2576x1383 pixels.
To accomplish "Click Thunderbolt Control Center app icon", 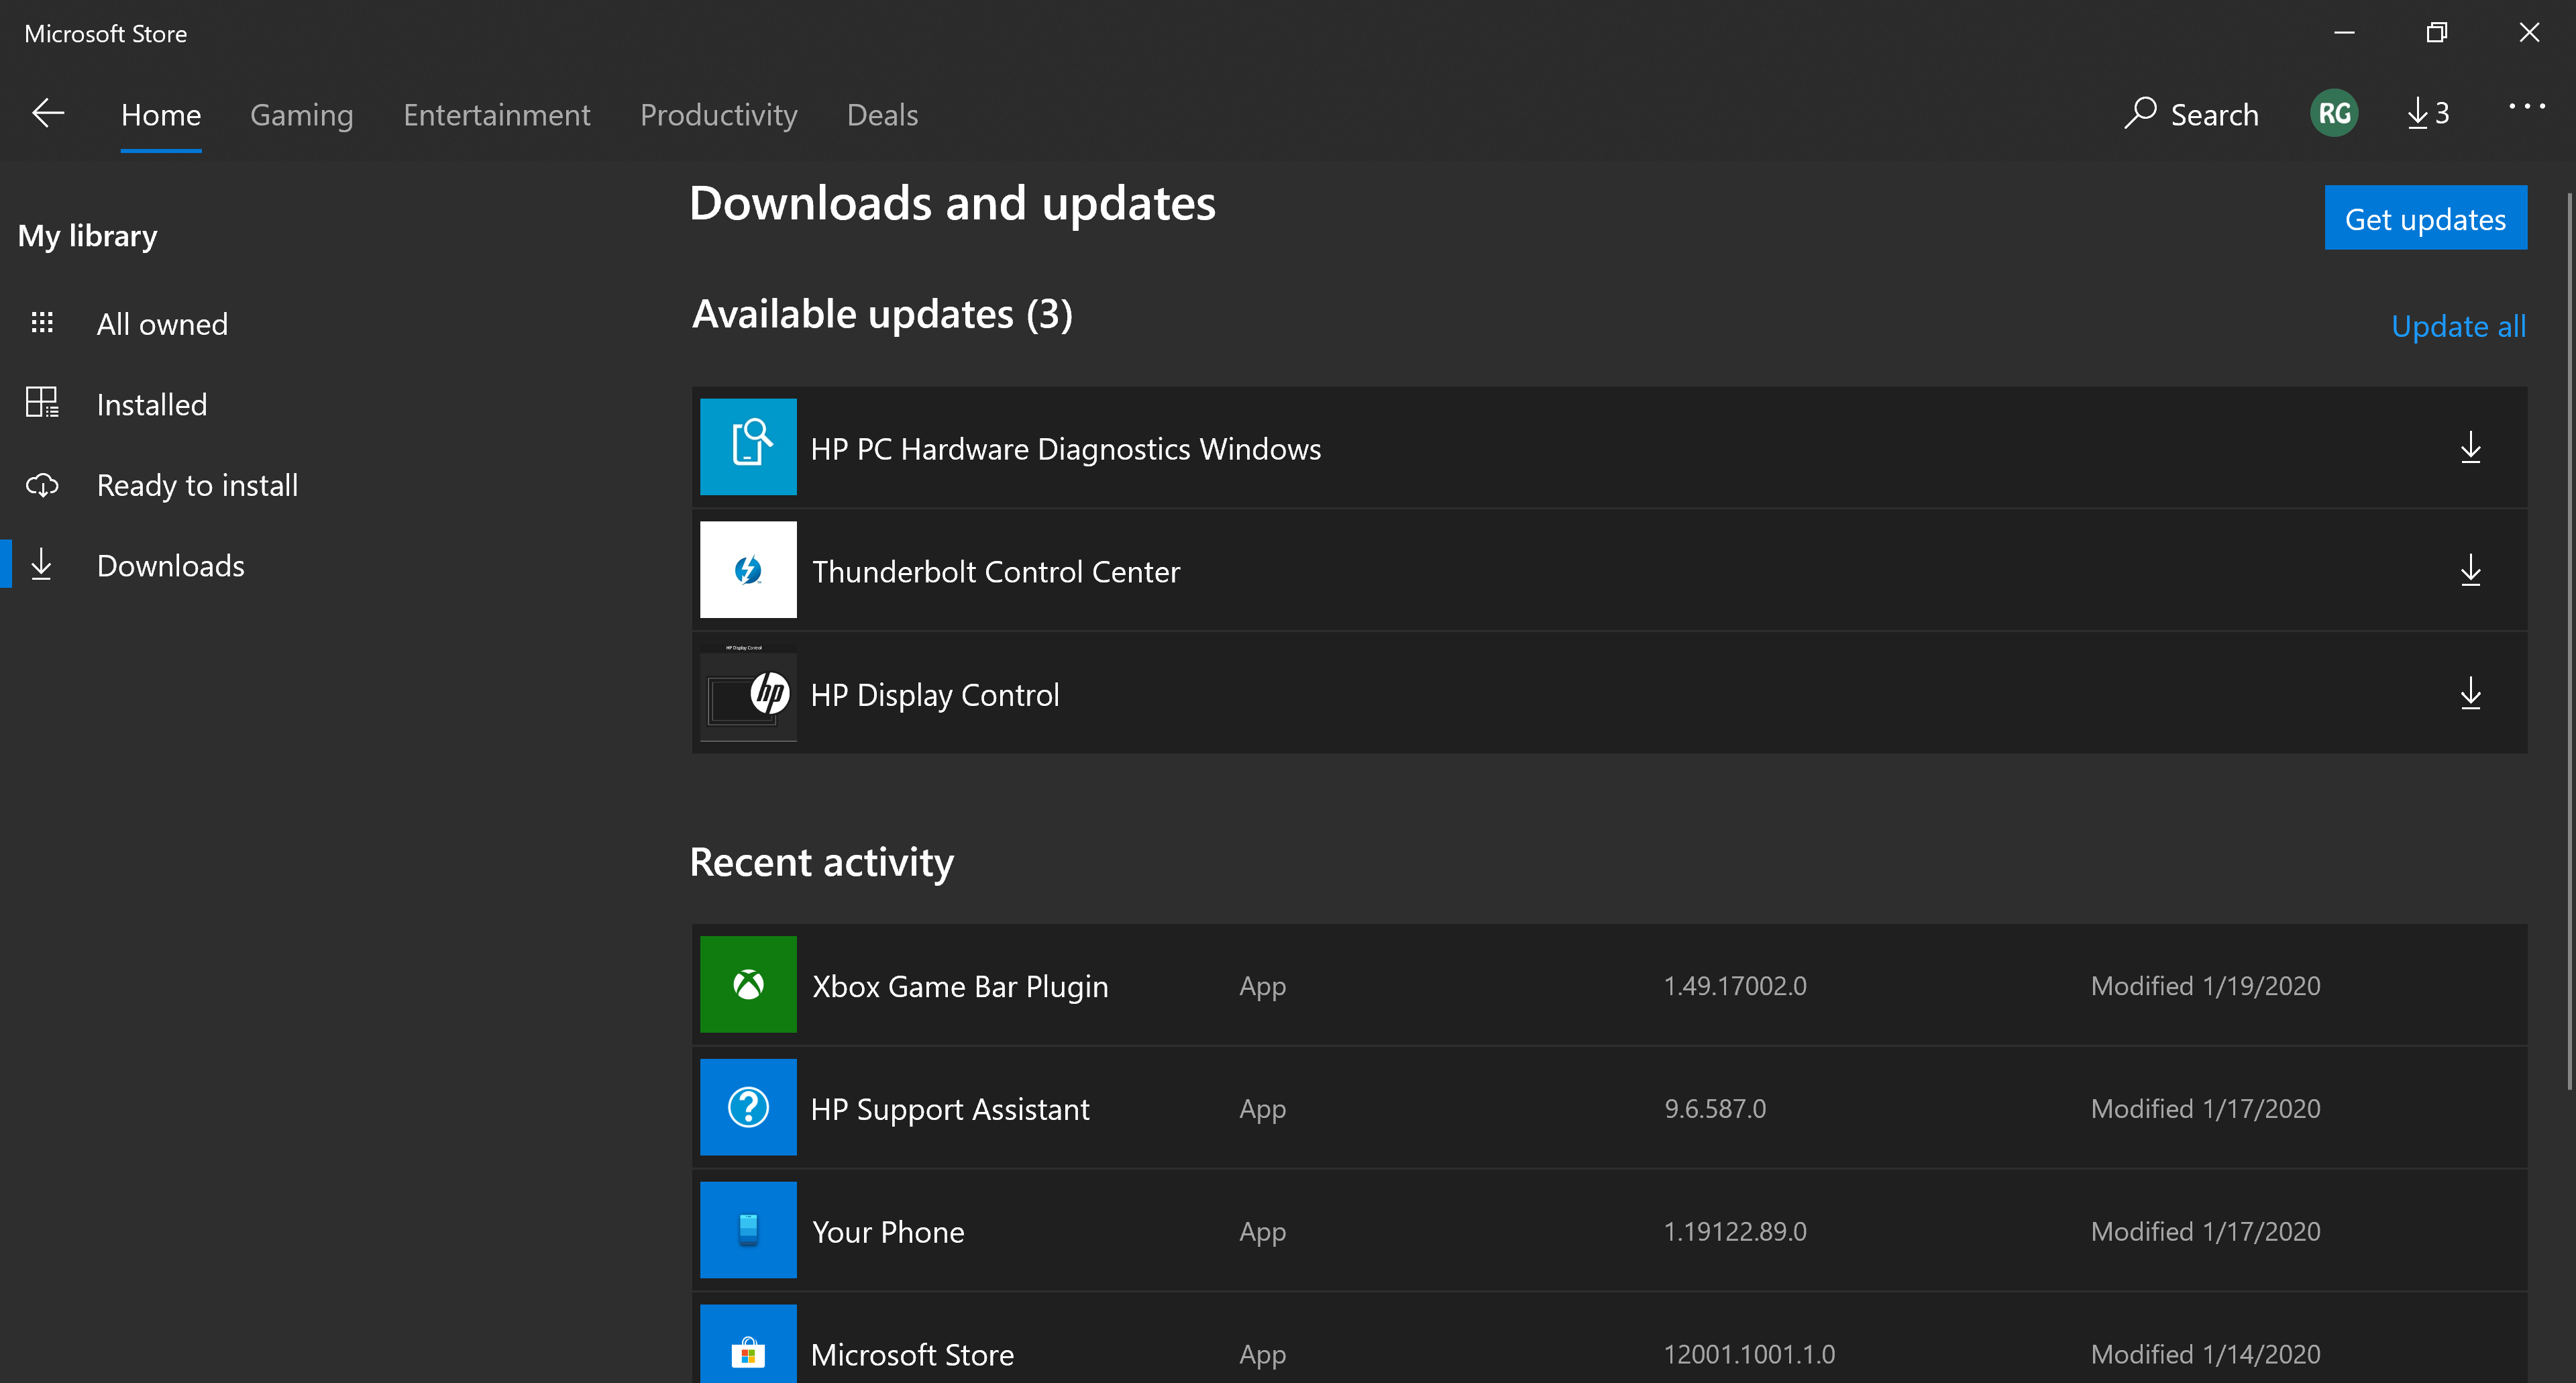I will click(x=748, y=570).
